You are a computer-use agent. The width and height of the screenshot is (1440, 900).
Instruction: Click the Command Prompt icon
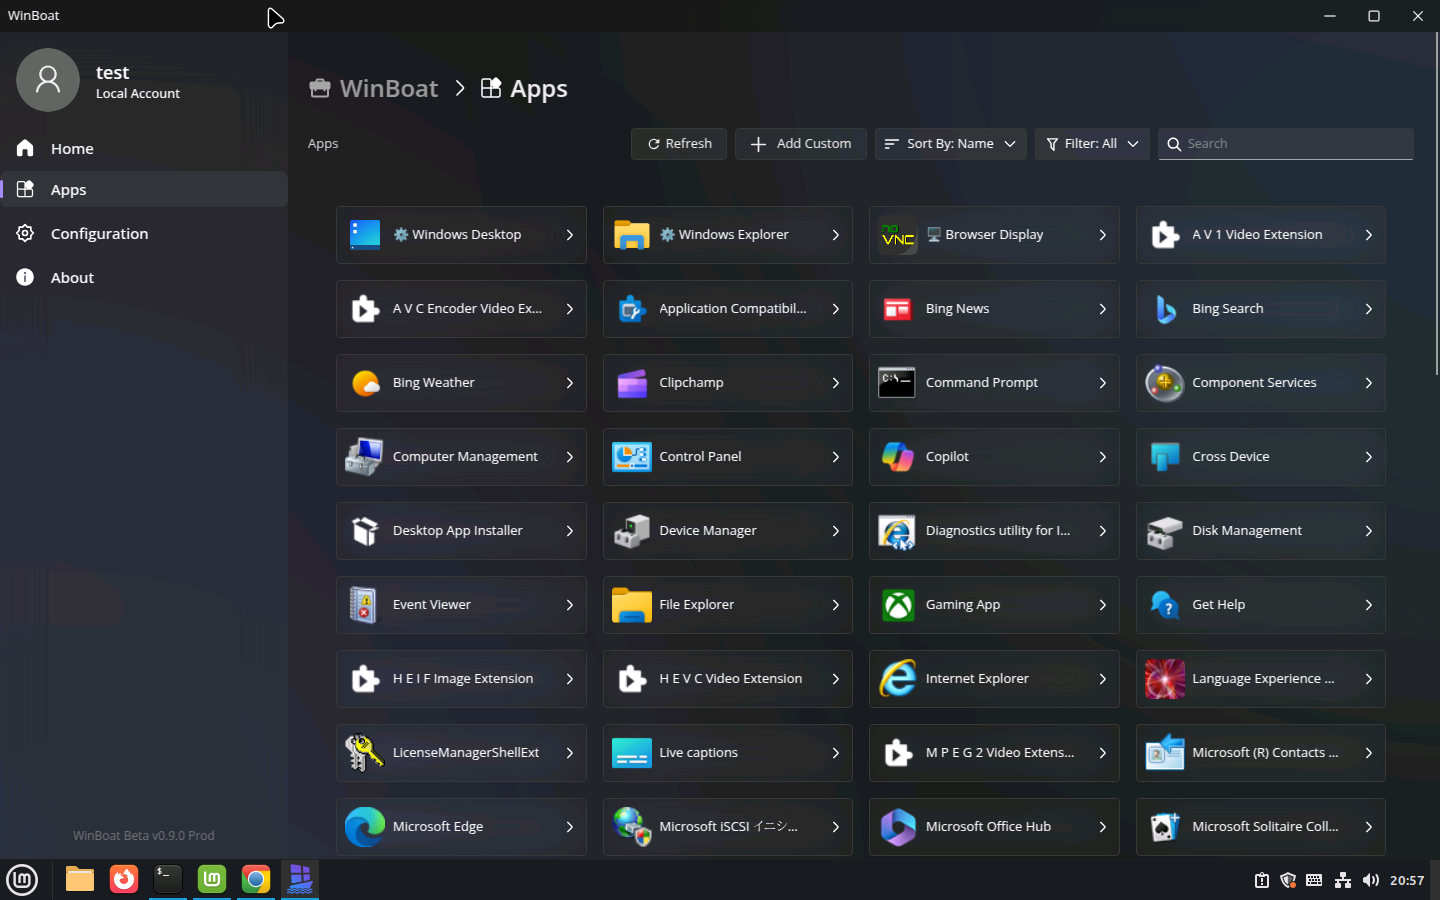pyautogui.click(x=898, y=383)
